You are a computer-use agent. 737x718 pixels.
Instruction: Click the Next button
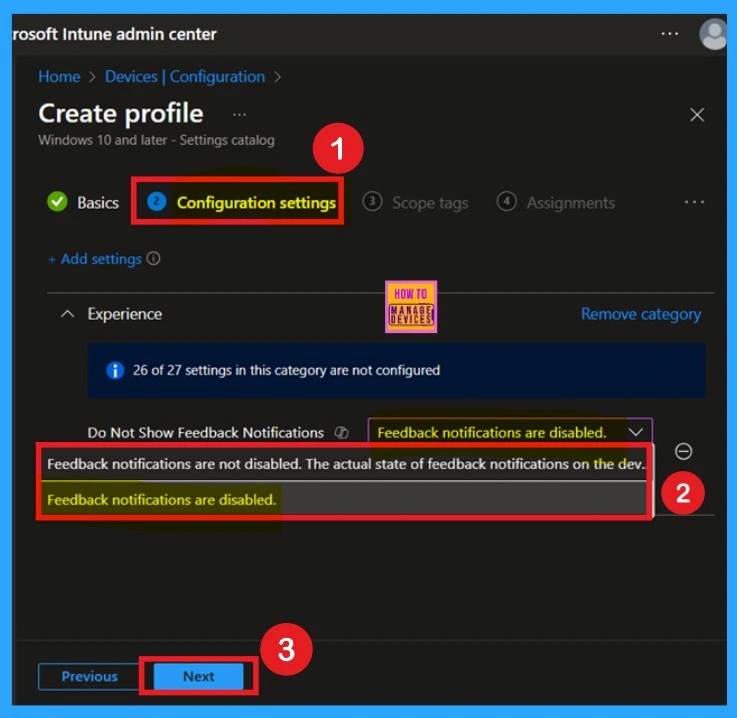coord(198,676)
